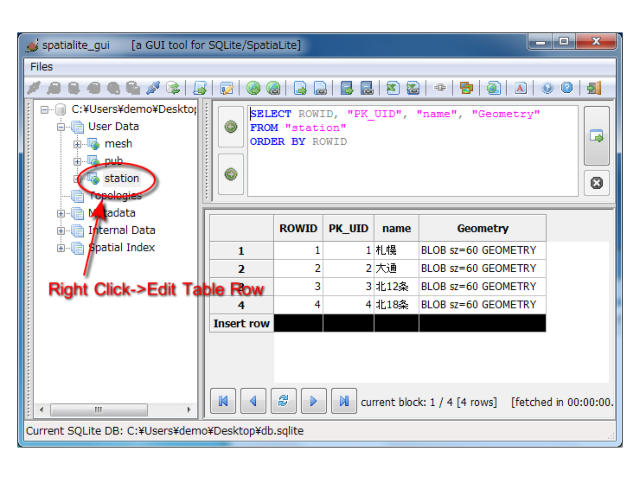Click the SQL query text editor
The width and height of the screenshot is (640, 480).
(413, 151)
